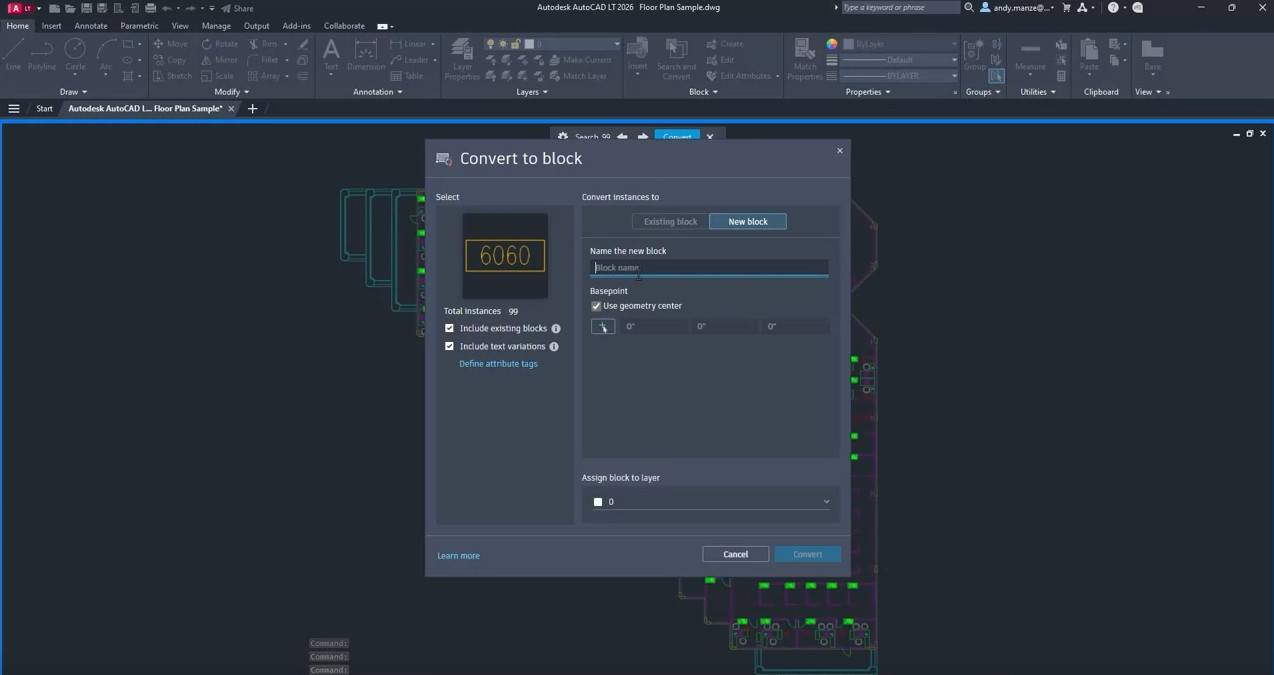
Task: Expand the Modify panel
Action: (231, 92)
